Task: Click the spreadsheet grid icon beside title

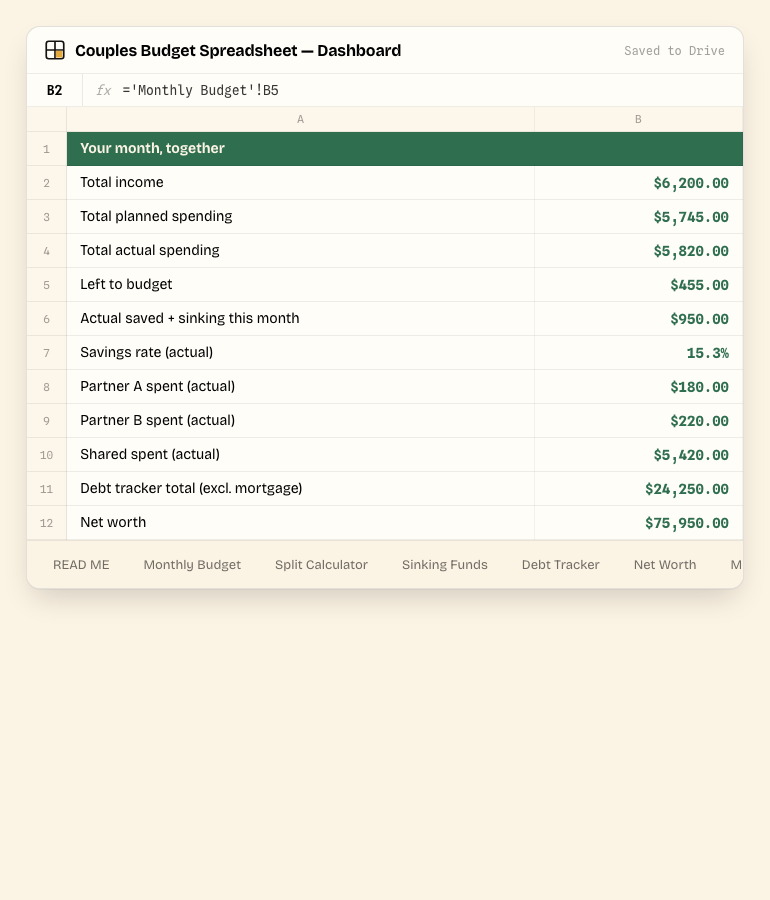Action: (x=55, y=50)
